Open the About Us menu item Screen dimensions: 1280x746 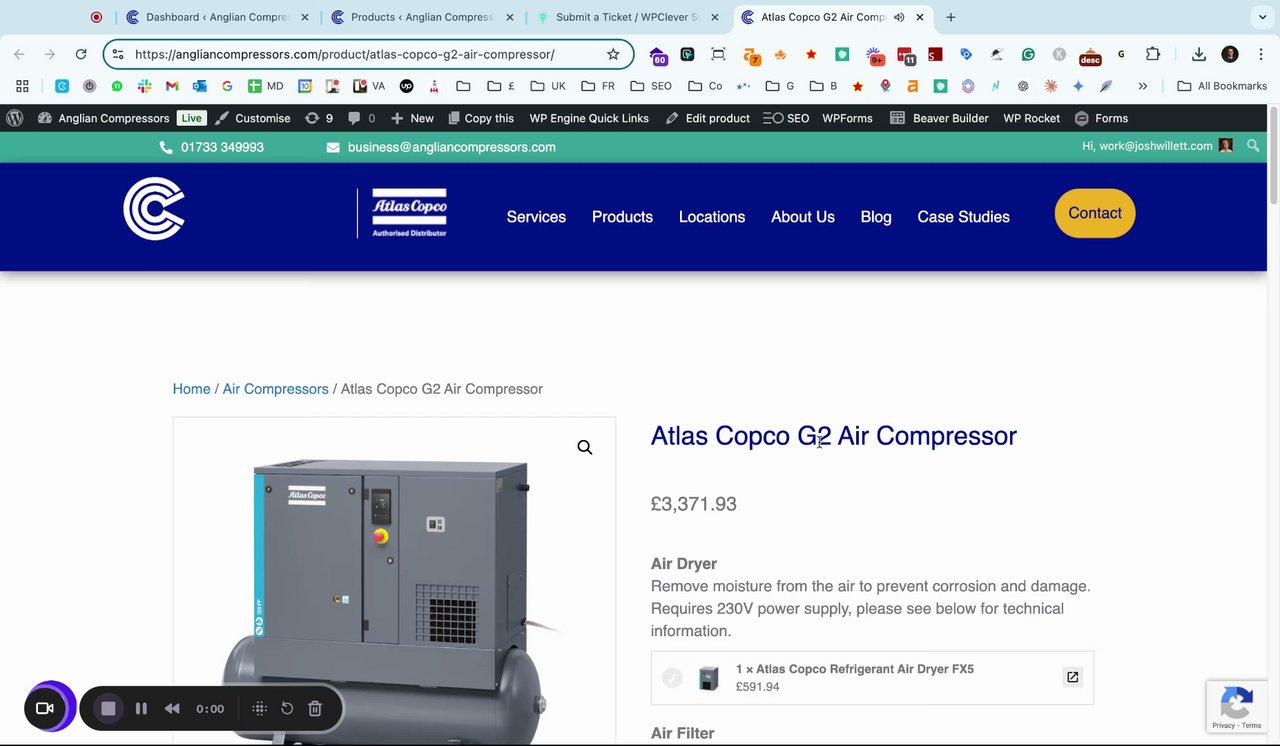[x=803, y=217]
